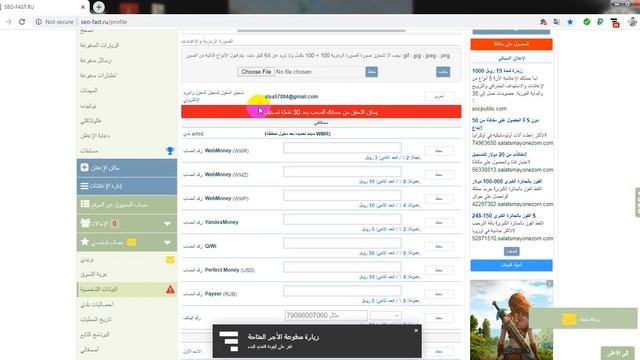Click inside the WebMoney (WMP) account field

[x=342, y=196]
